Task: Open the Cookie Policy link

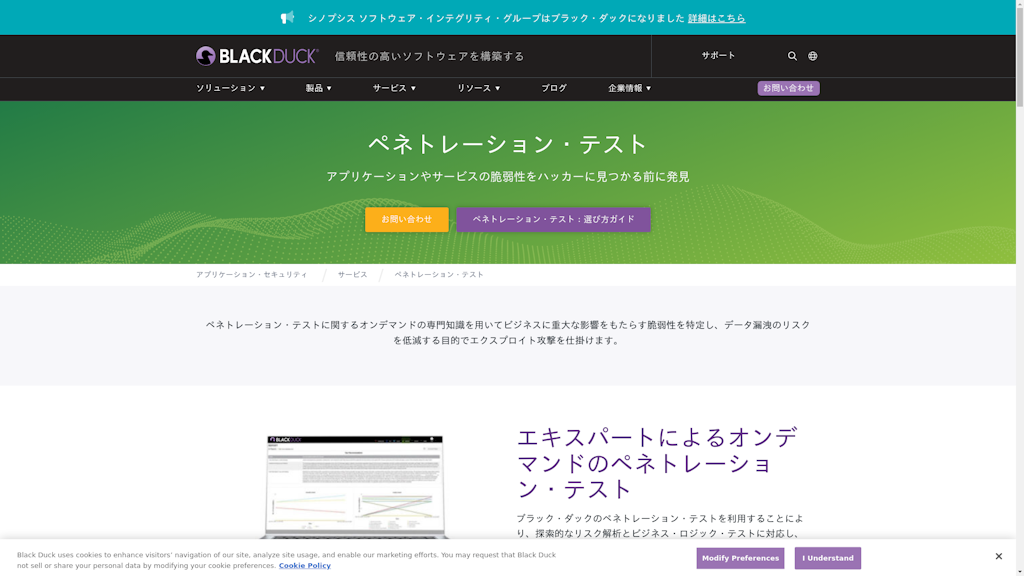Action: click(x=304, y=565)
